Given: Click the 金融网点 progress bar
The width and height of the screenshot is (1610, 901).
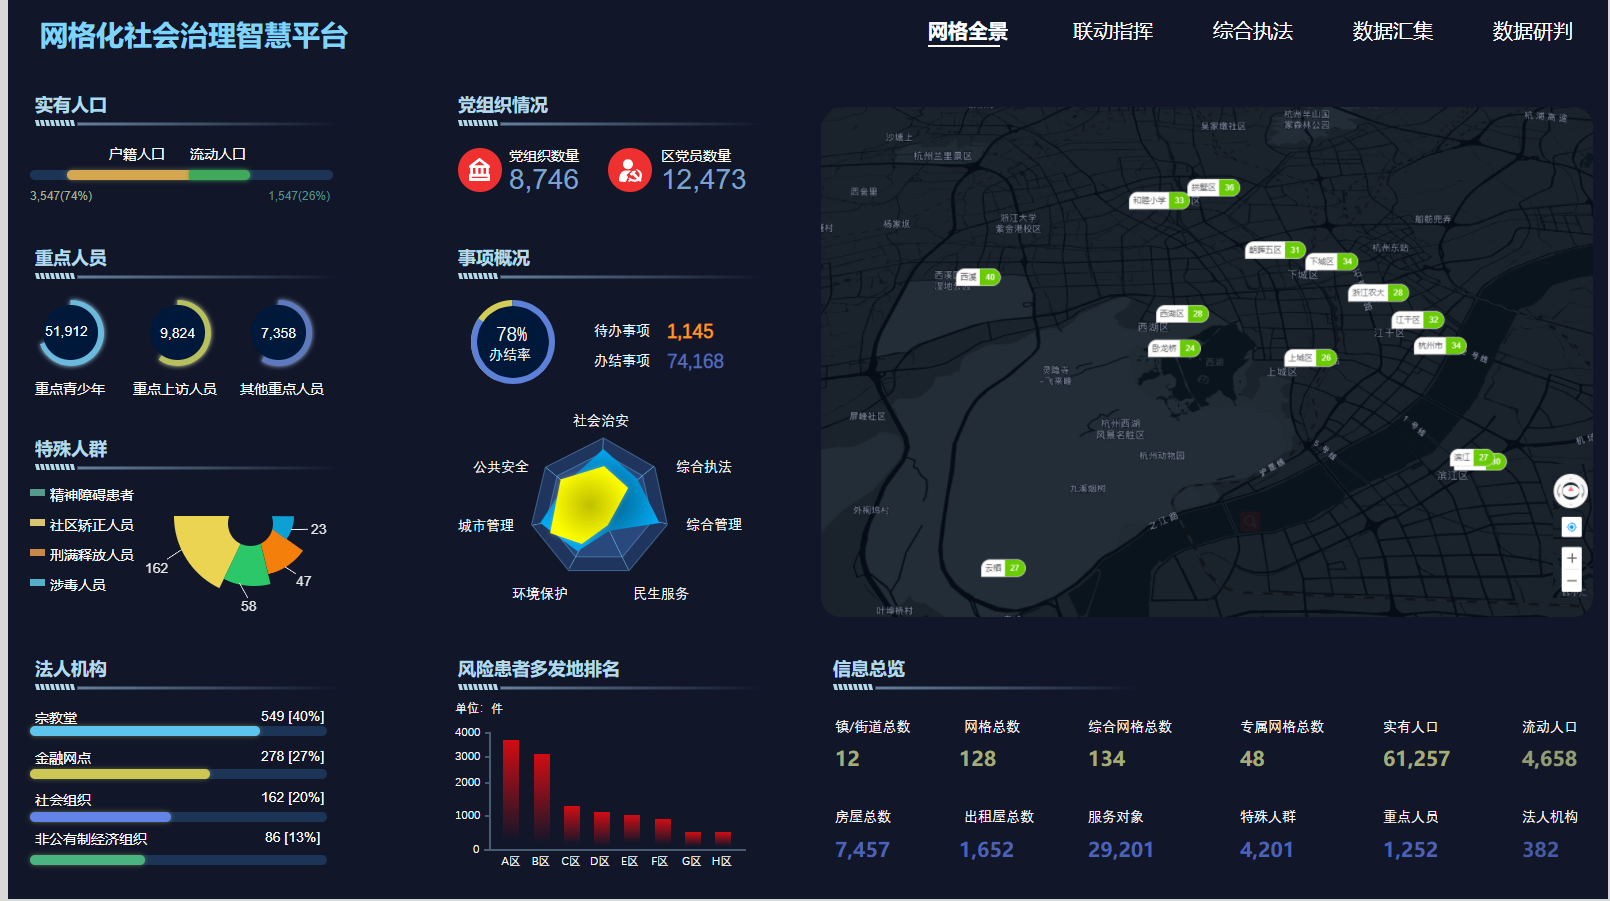Looking at the screenshot, I should click(179, 774).
